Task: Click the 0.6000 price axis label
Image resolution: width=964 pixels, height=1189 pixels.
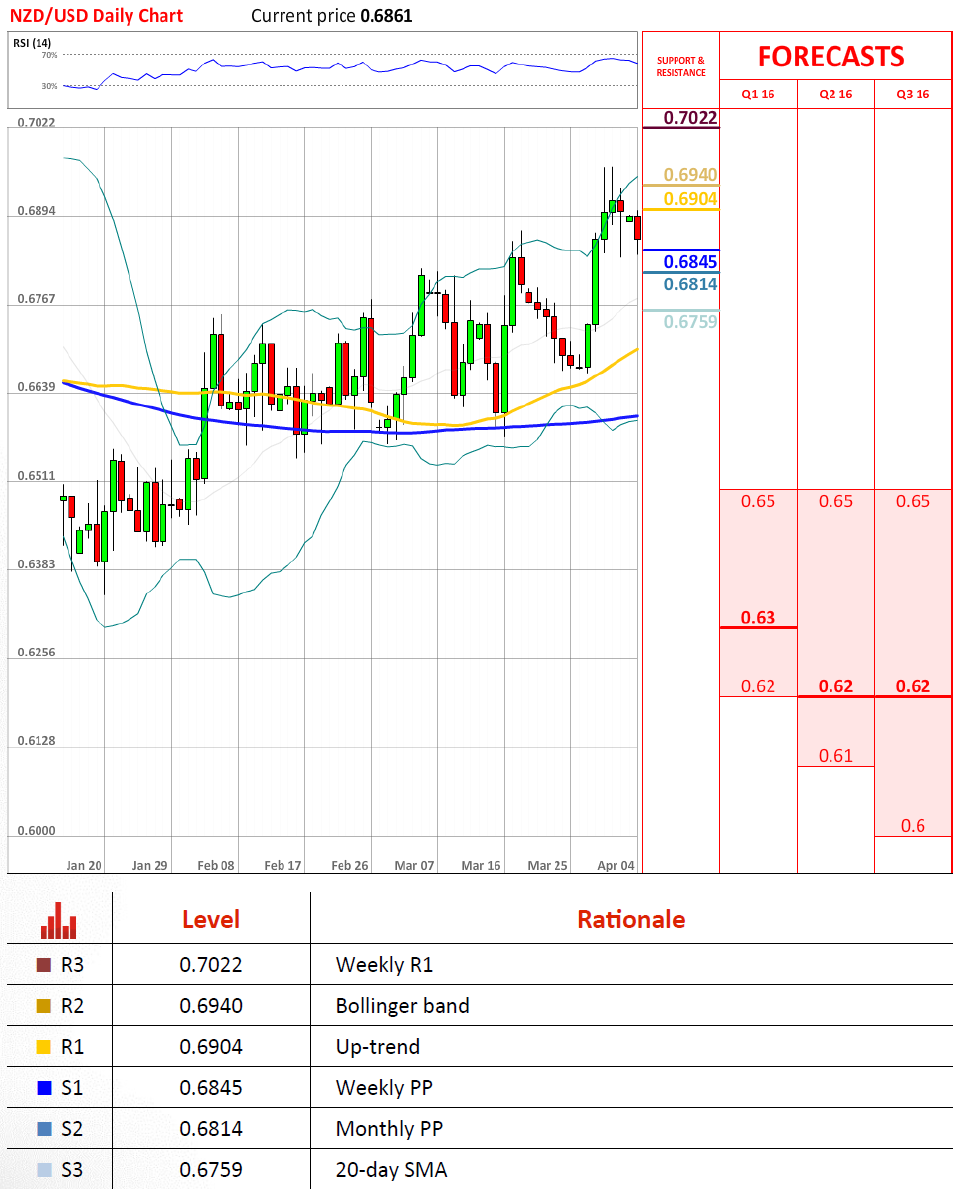Action: (36, 830)
